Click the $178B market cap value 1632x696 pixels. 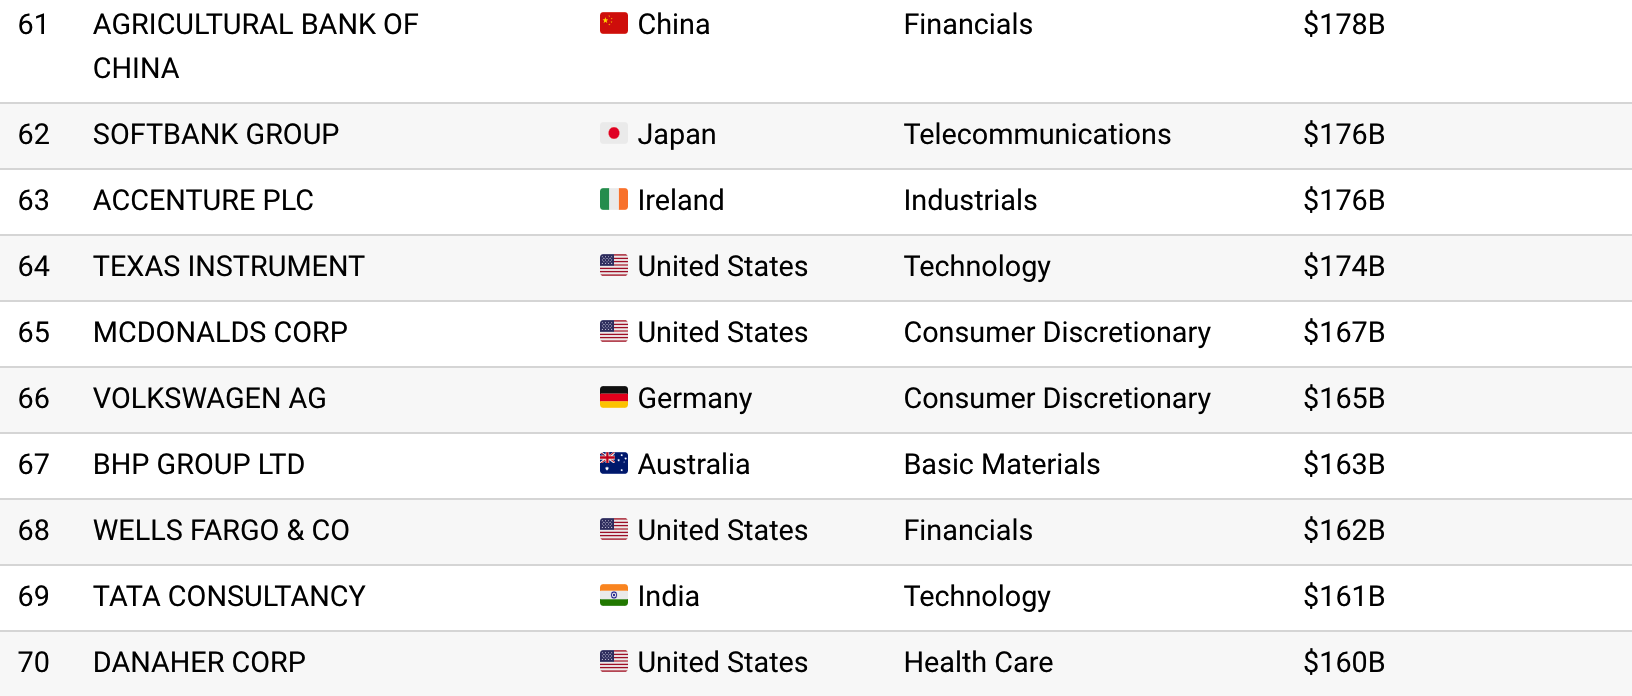(1343, 24)
